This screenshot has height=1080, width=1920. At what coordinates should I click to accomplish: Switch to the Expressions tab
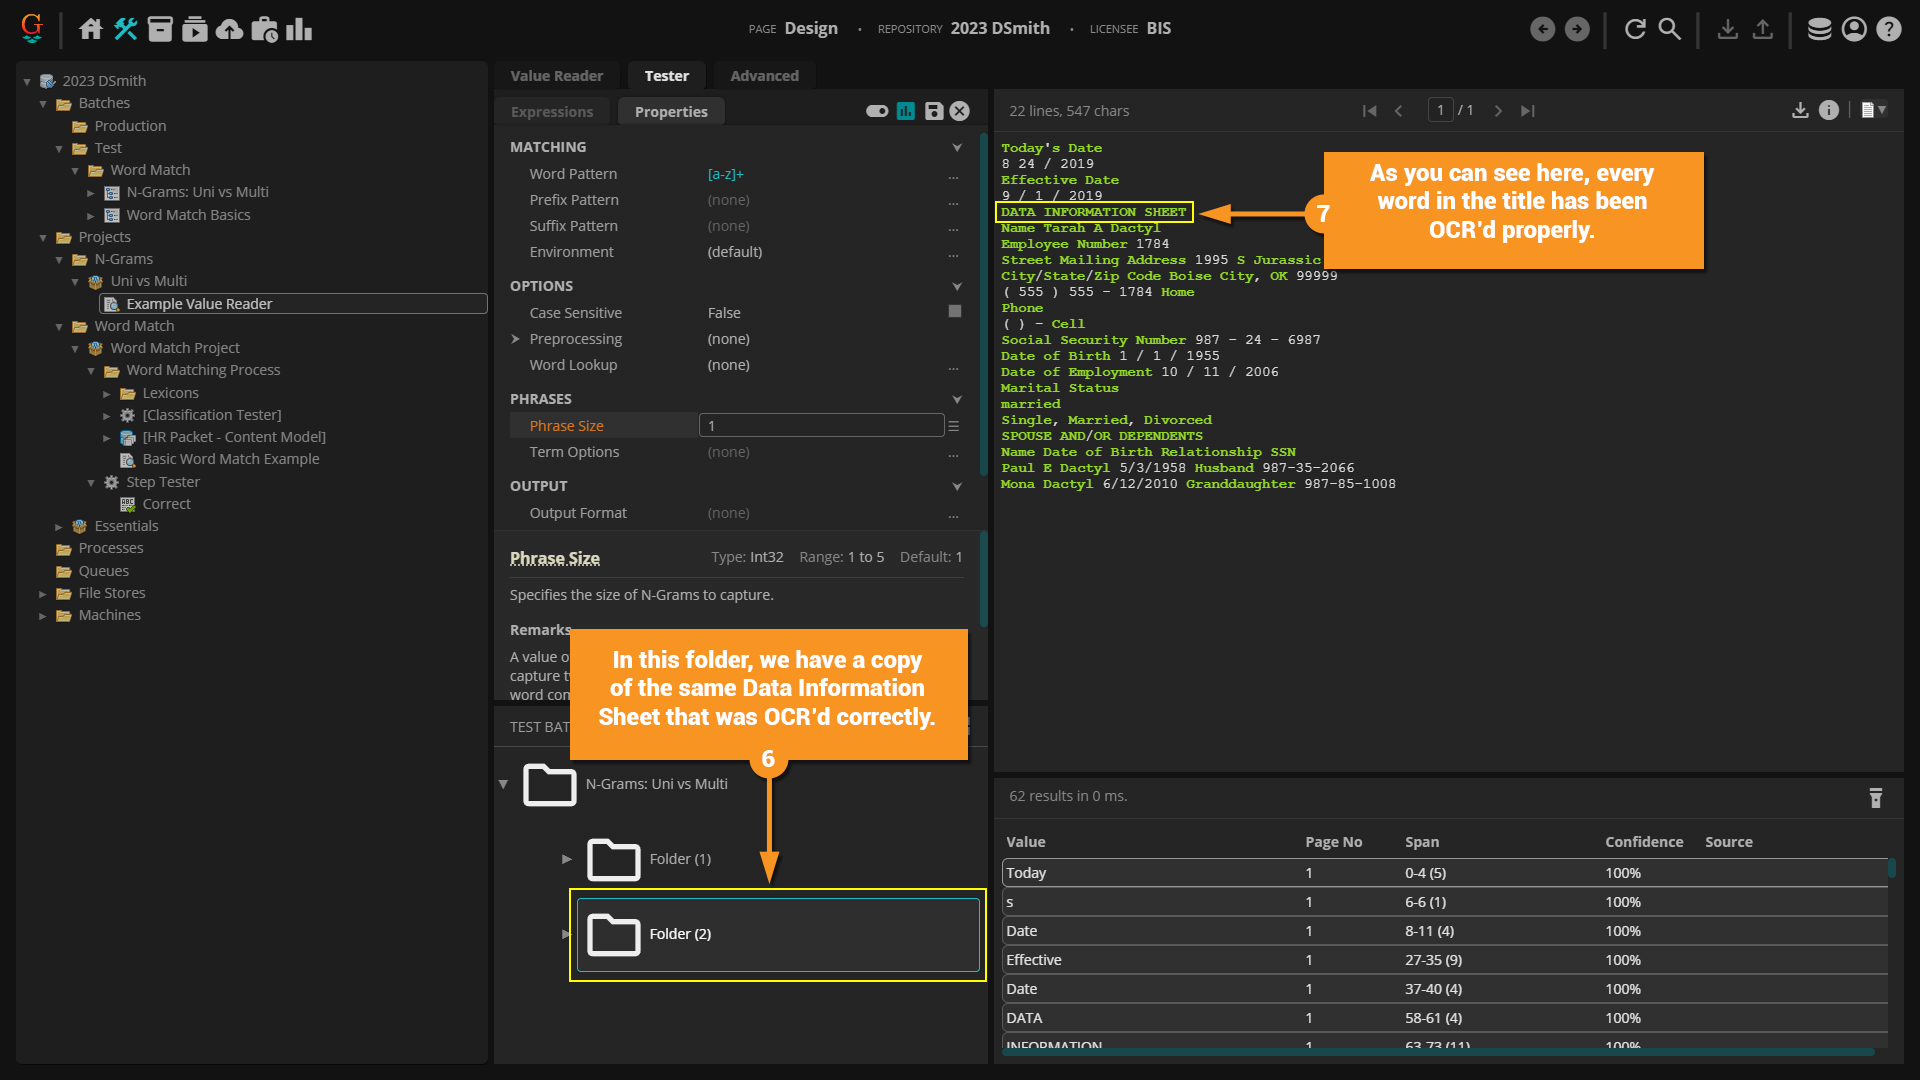552,111
